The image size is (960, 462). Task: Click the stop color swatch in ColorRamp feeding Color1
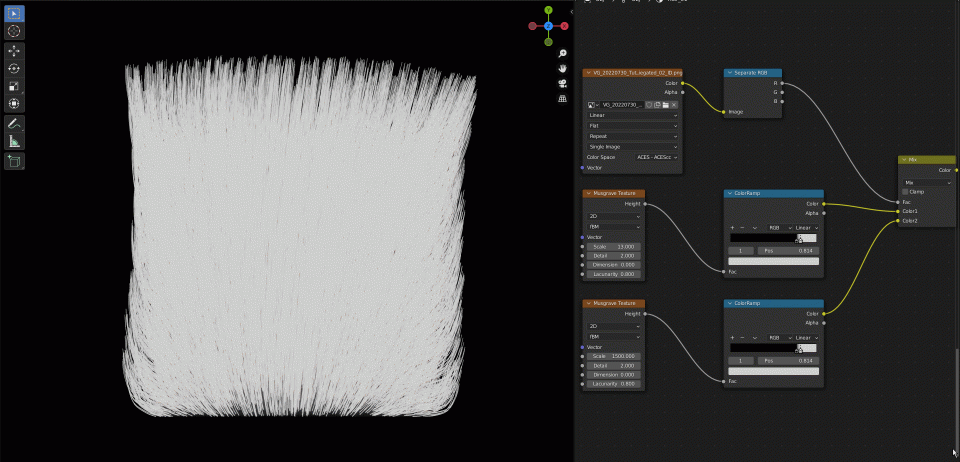774,261
